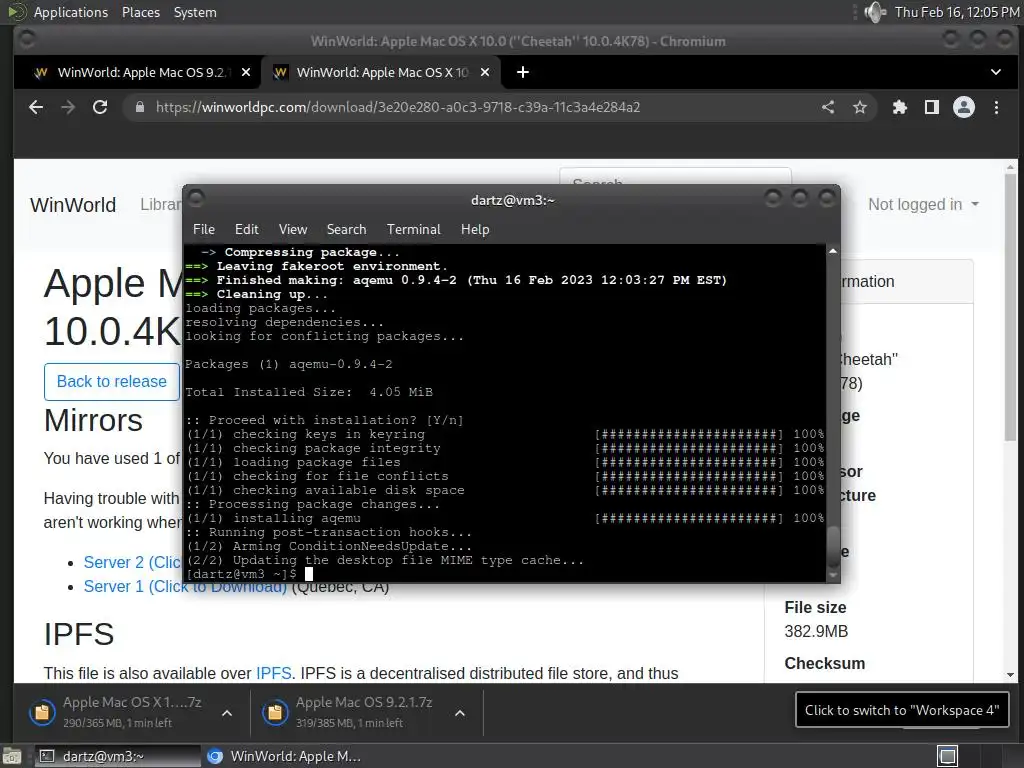Open the Places menu in top panel
The height and width of the screenshot is (768, 1024).
coord(141,12)
